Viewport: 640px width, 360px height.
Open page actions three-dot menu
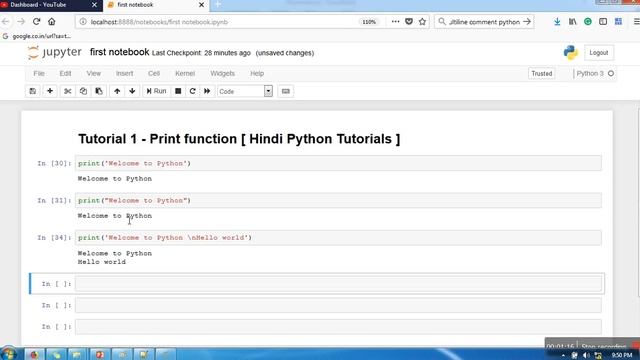pyautogui.click(x=395, y=22)
